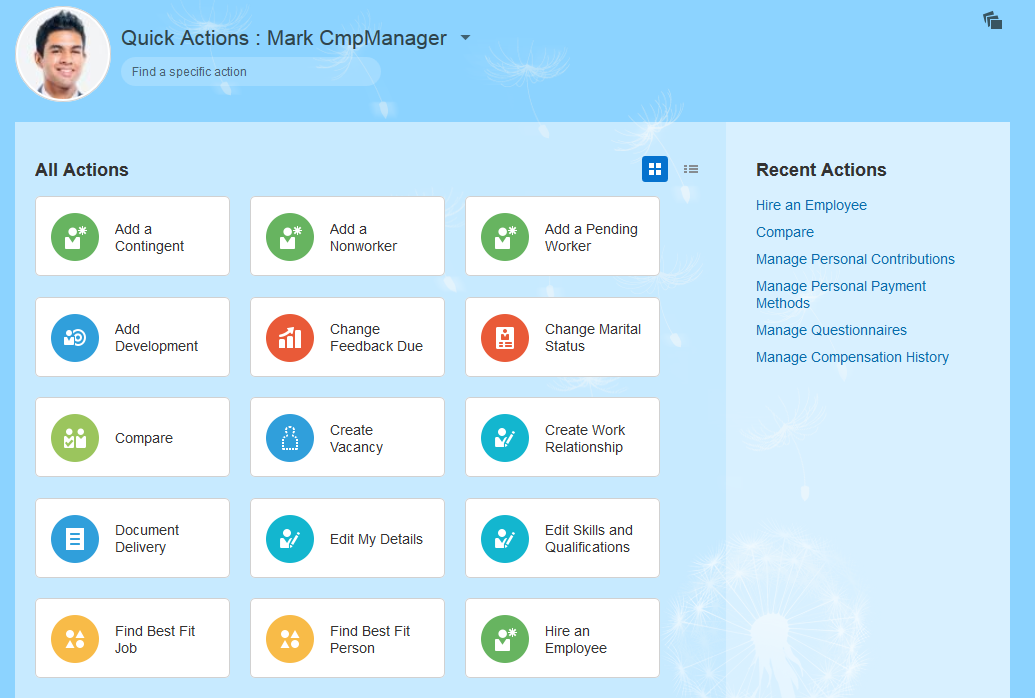This screenshot has height=698, width=1035.
Task: Open Manage Personal Contributions link
Action: 855,260
